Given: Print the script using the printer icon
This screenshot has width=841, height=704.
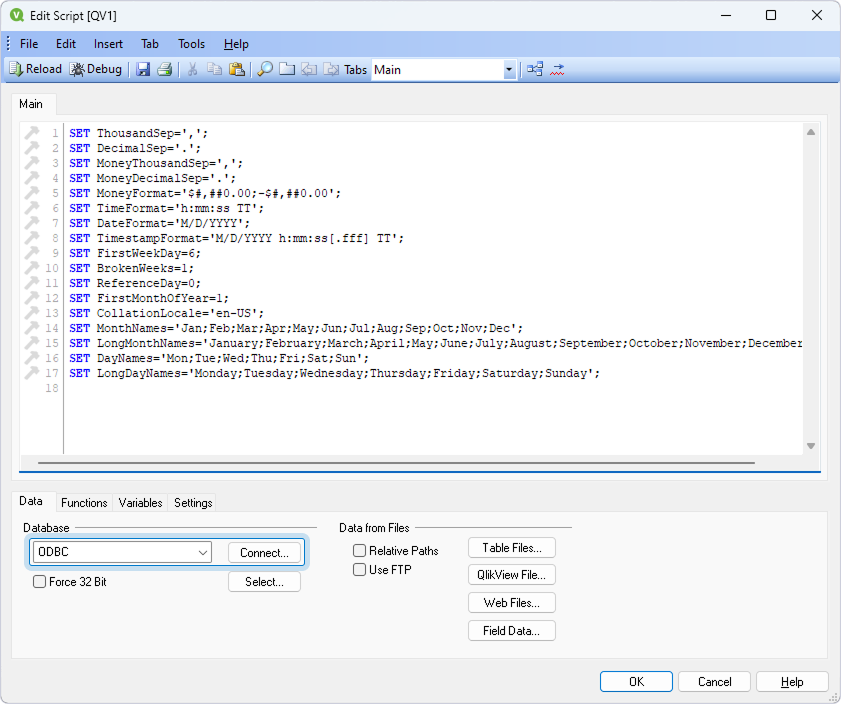Looking at the screenshot, I should click(x=164, y=69).
